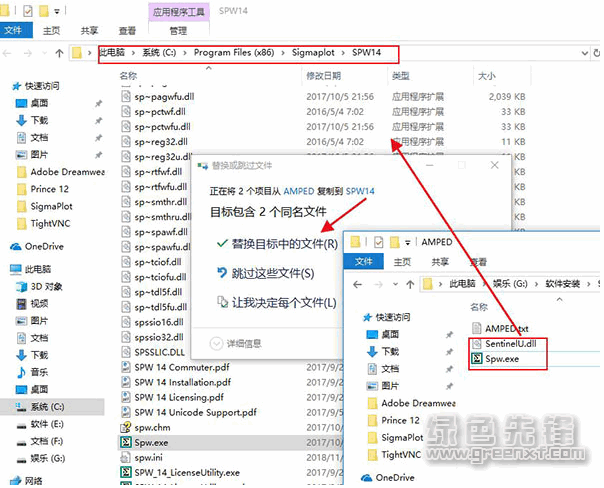Viewport: 604px width, 488px height.
Task: Click the 应用程序工具 contextual tab header
Action: click(179, 12)
